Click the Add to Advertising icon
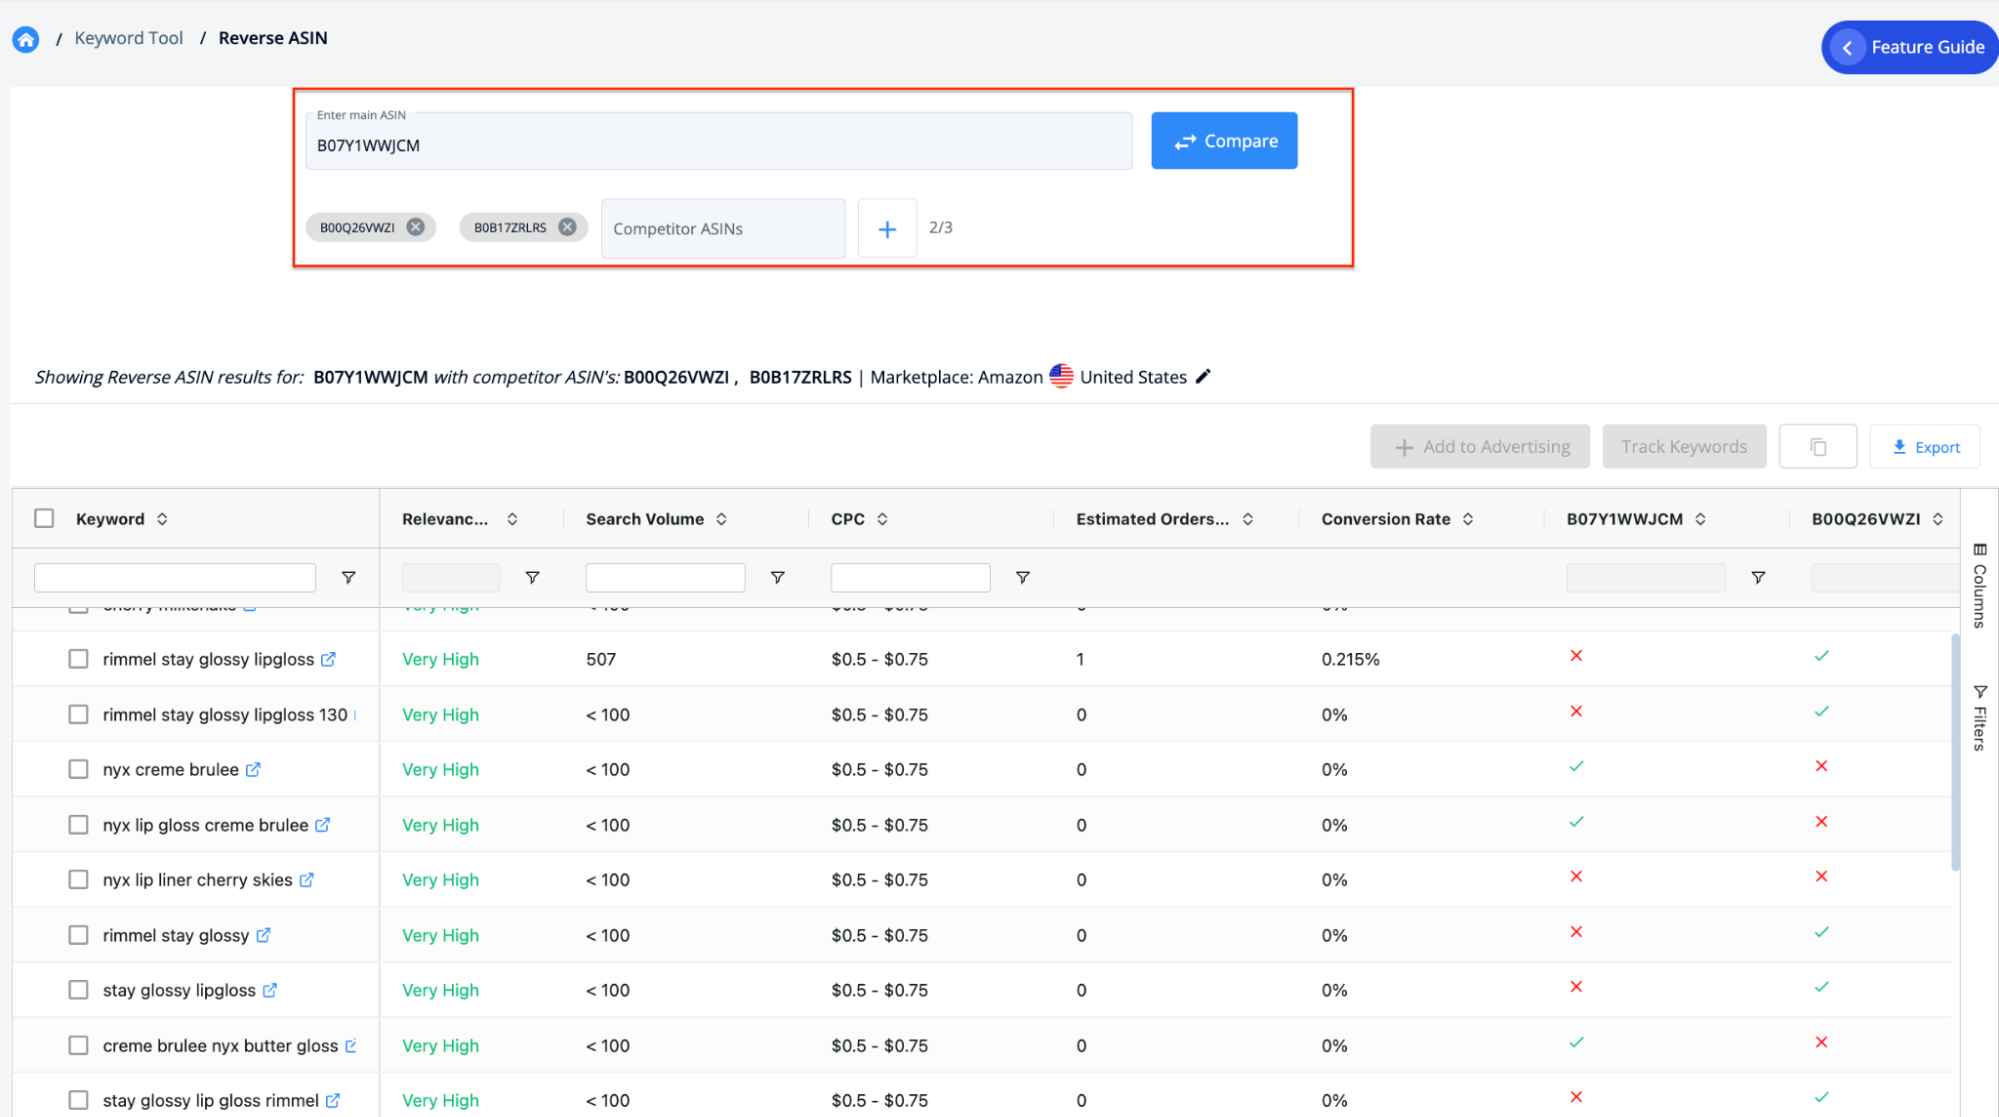 pyautogui.click(x=1400, y=446)
